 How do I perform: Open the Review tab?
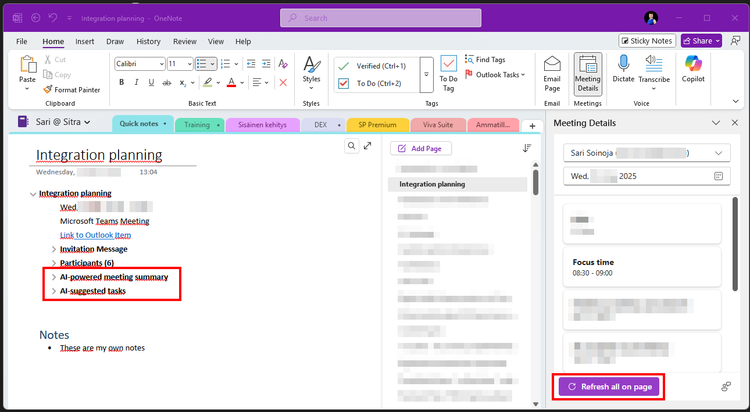[185, 42]
